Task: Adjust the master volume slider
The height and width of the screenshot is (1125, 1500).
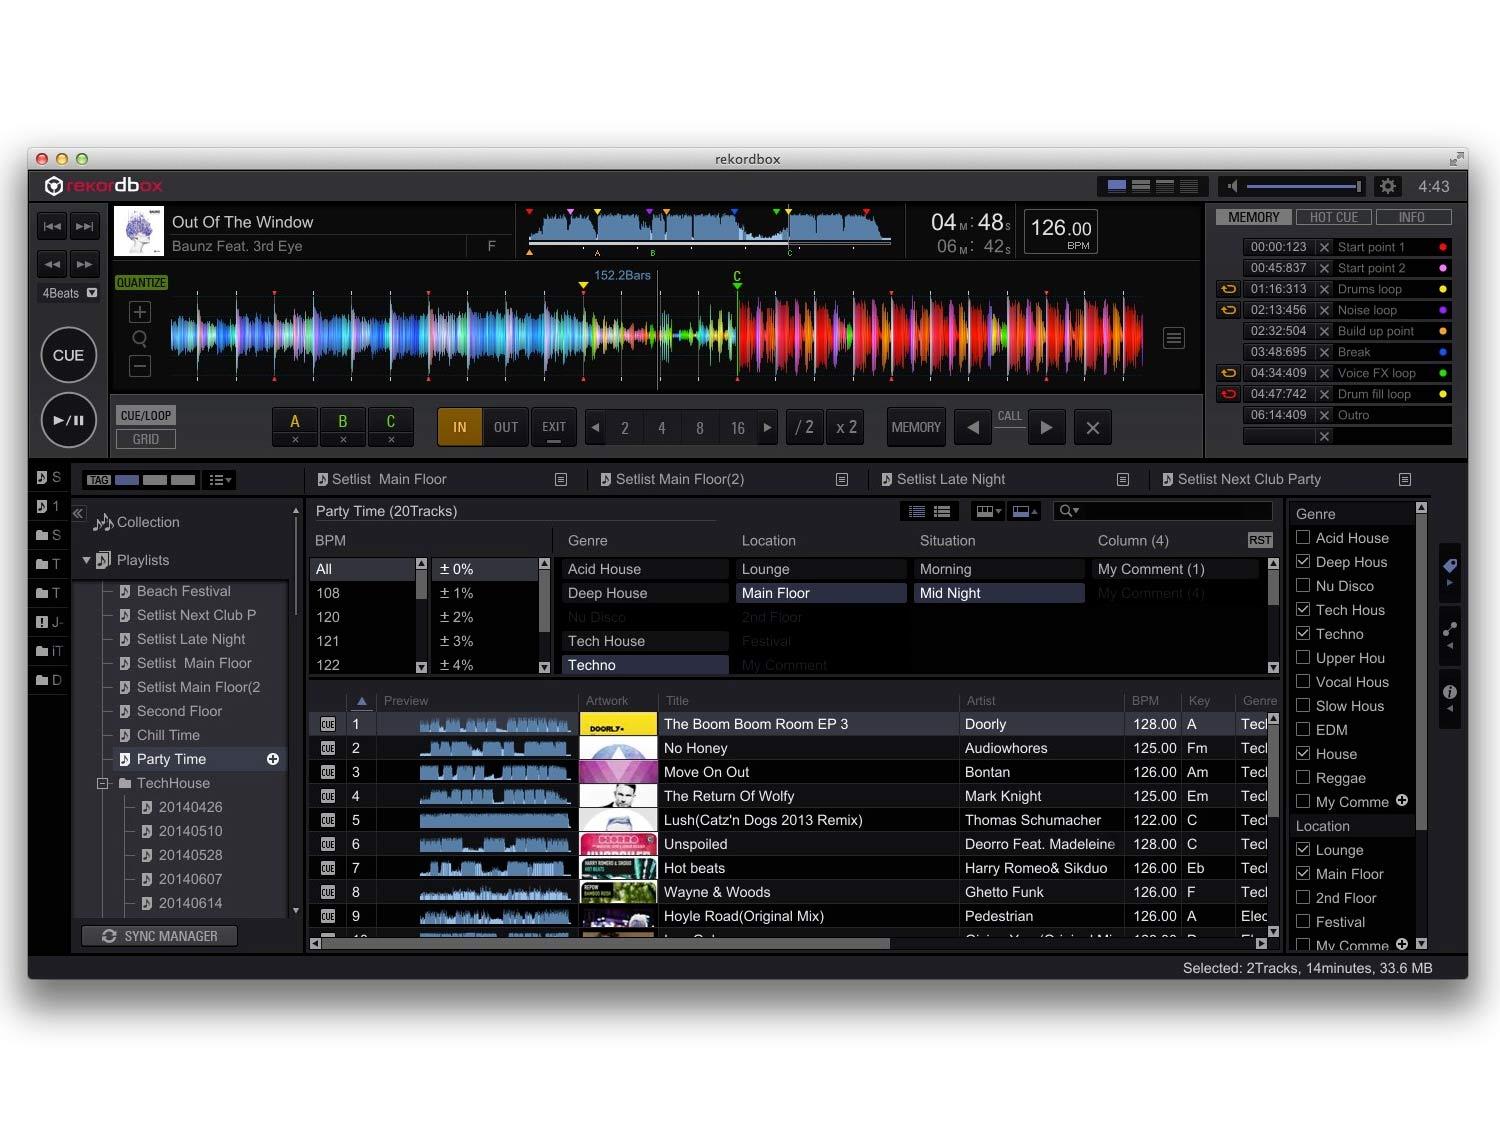Action: click(1303, 186)
